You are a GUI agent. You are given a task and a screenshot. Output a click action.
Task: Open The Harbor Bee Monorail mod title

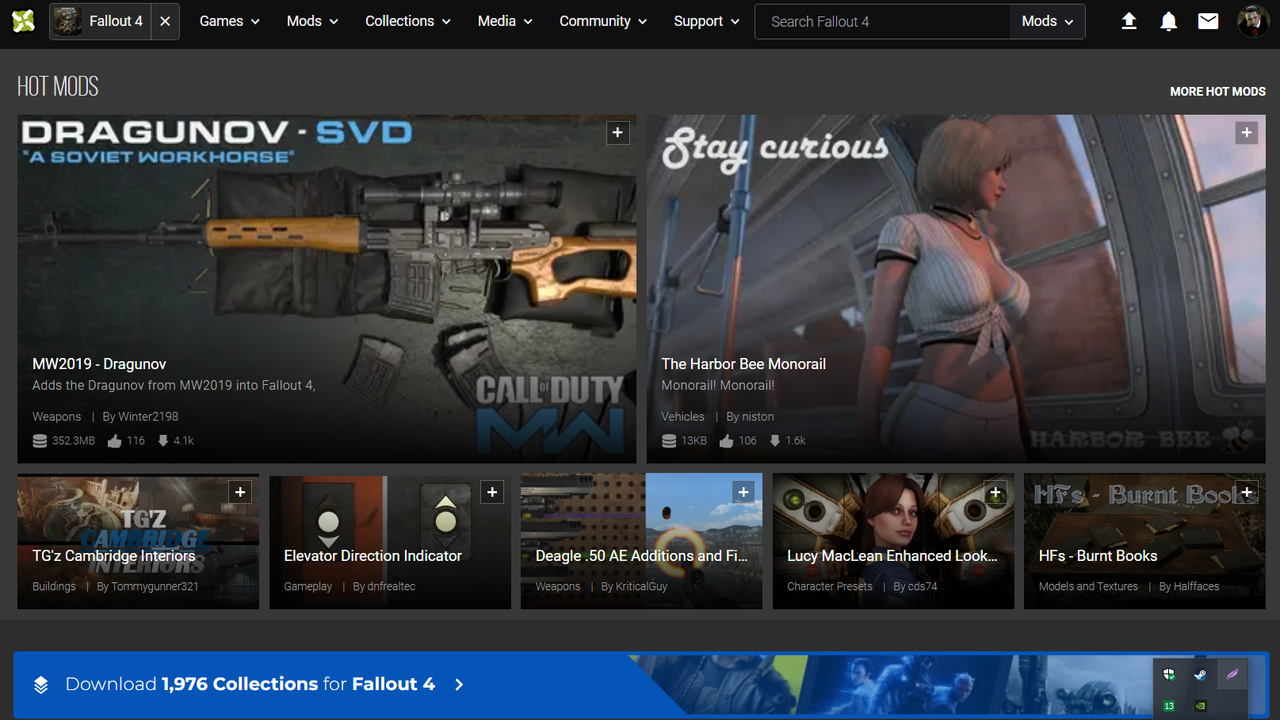click(x=743, y=364)
